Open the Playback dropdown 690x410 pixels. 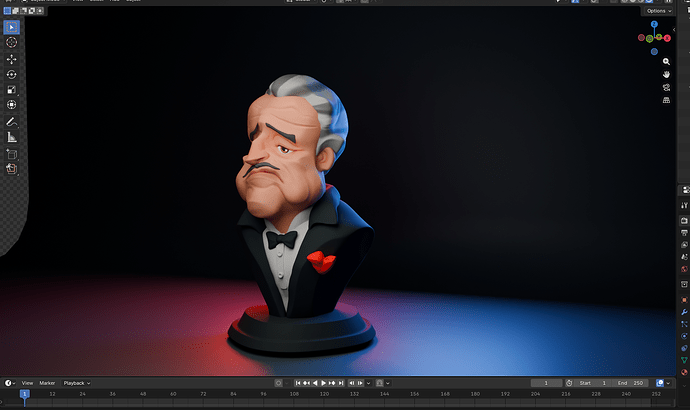coord(77,383)
